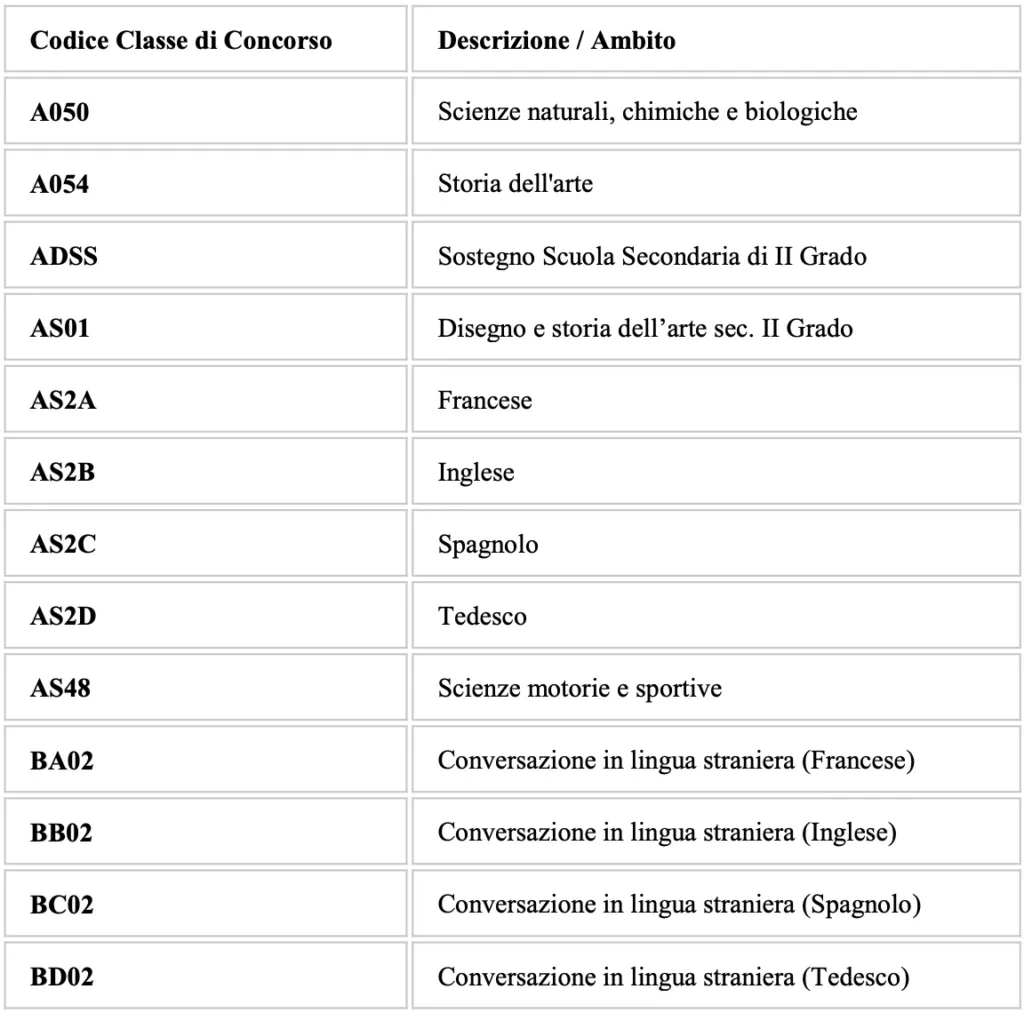Click Disegno e storia dell'arte description

click(645, 328)
